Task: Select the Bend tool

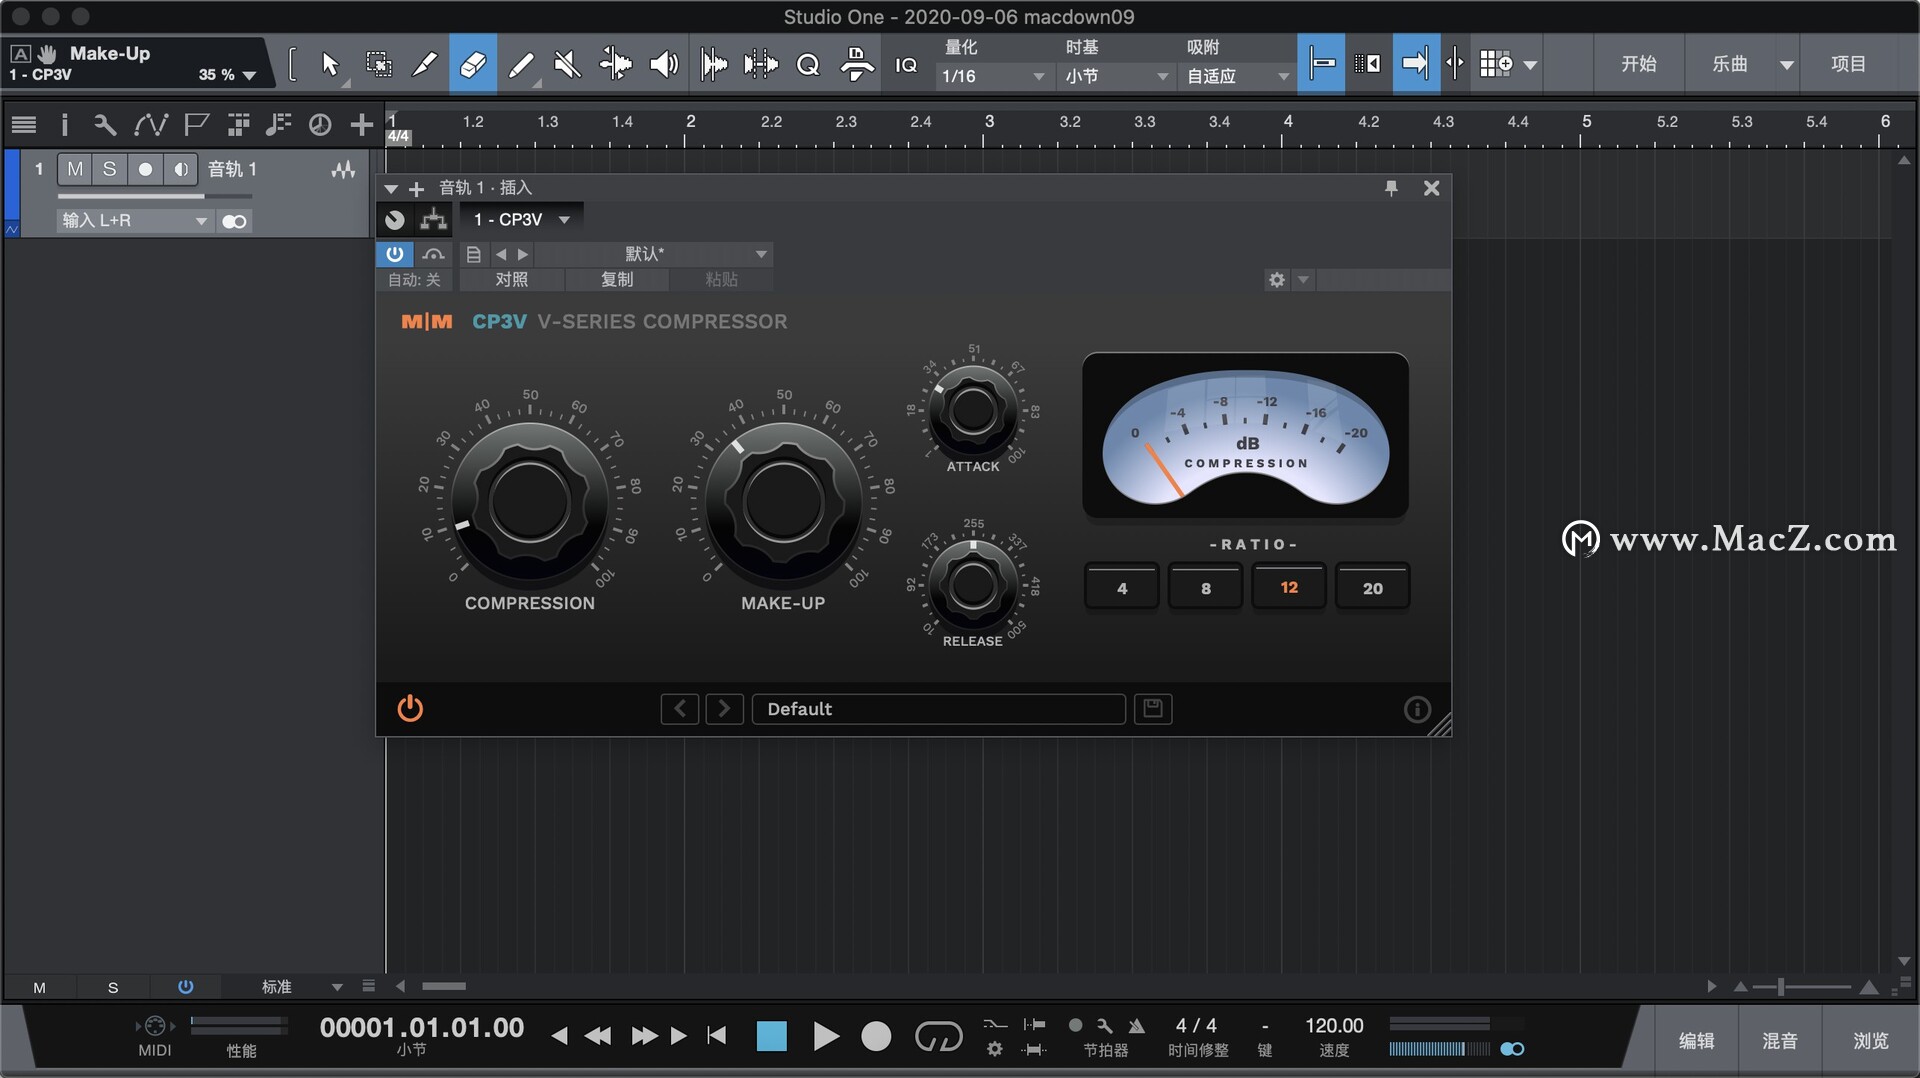Action: click(615, 64)
